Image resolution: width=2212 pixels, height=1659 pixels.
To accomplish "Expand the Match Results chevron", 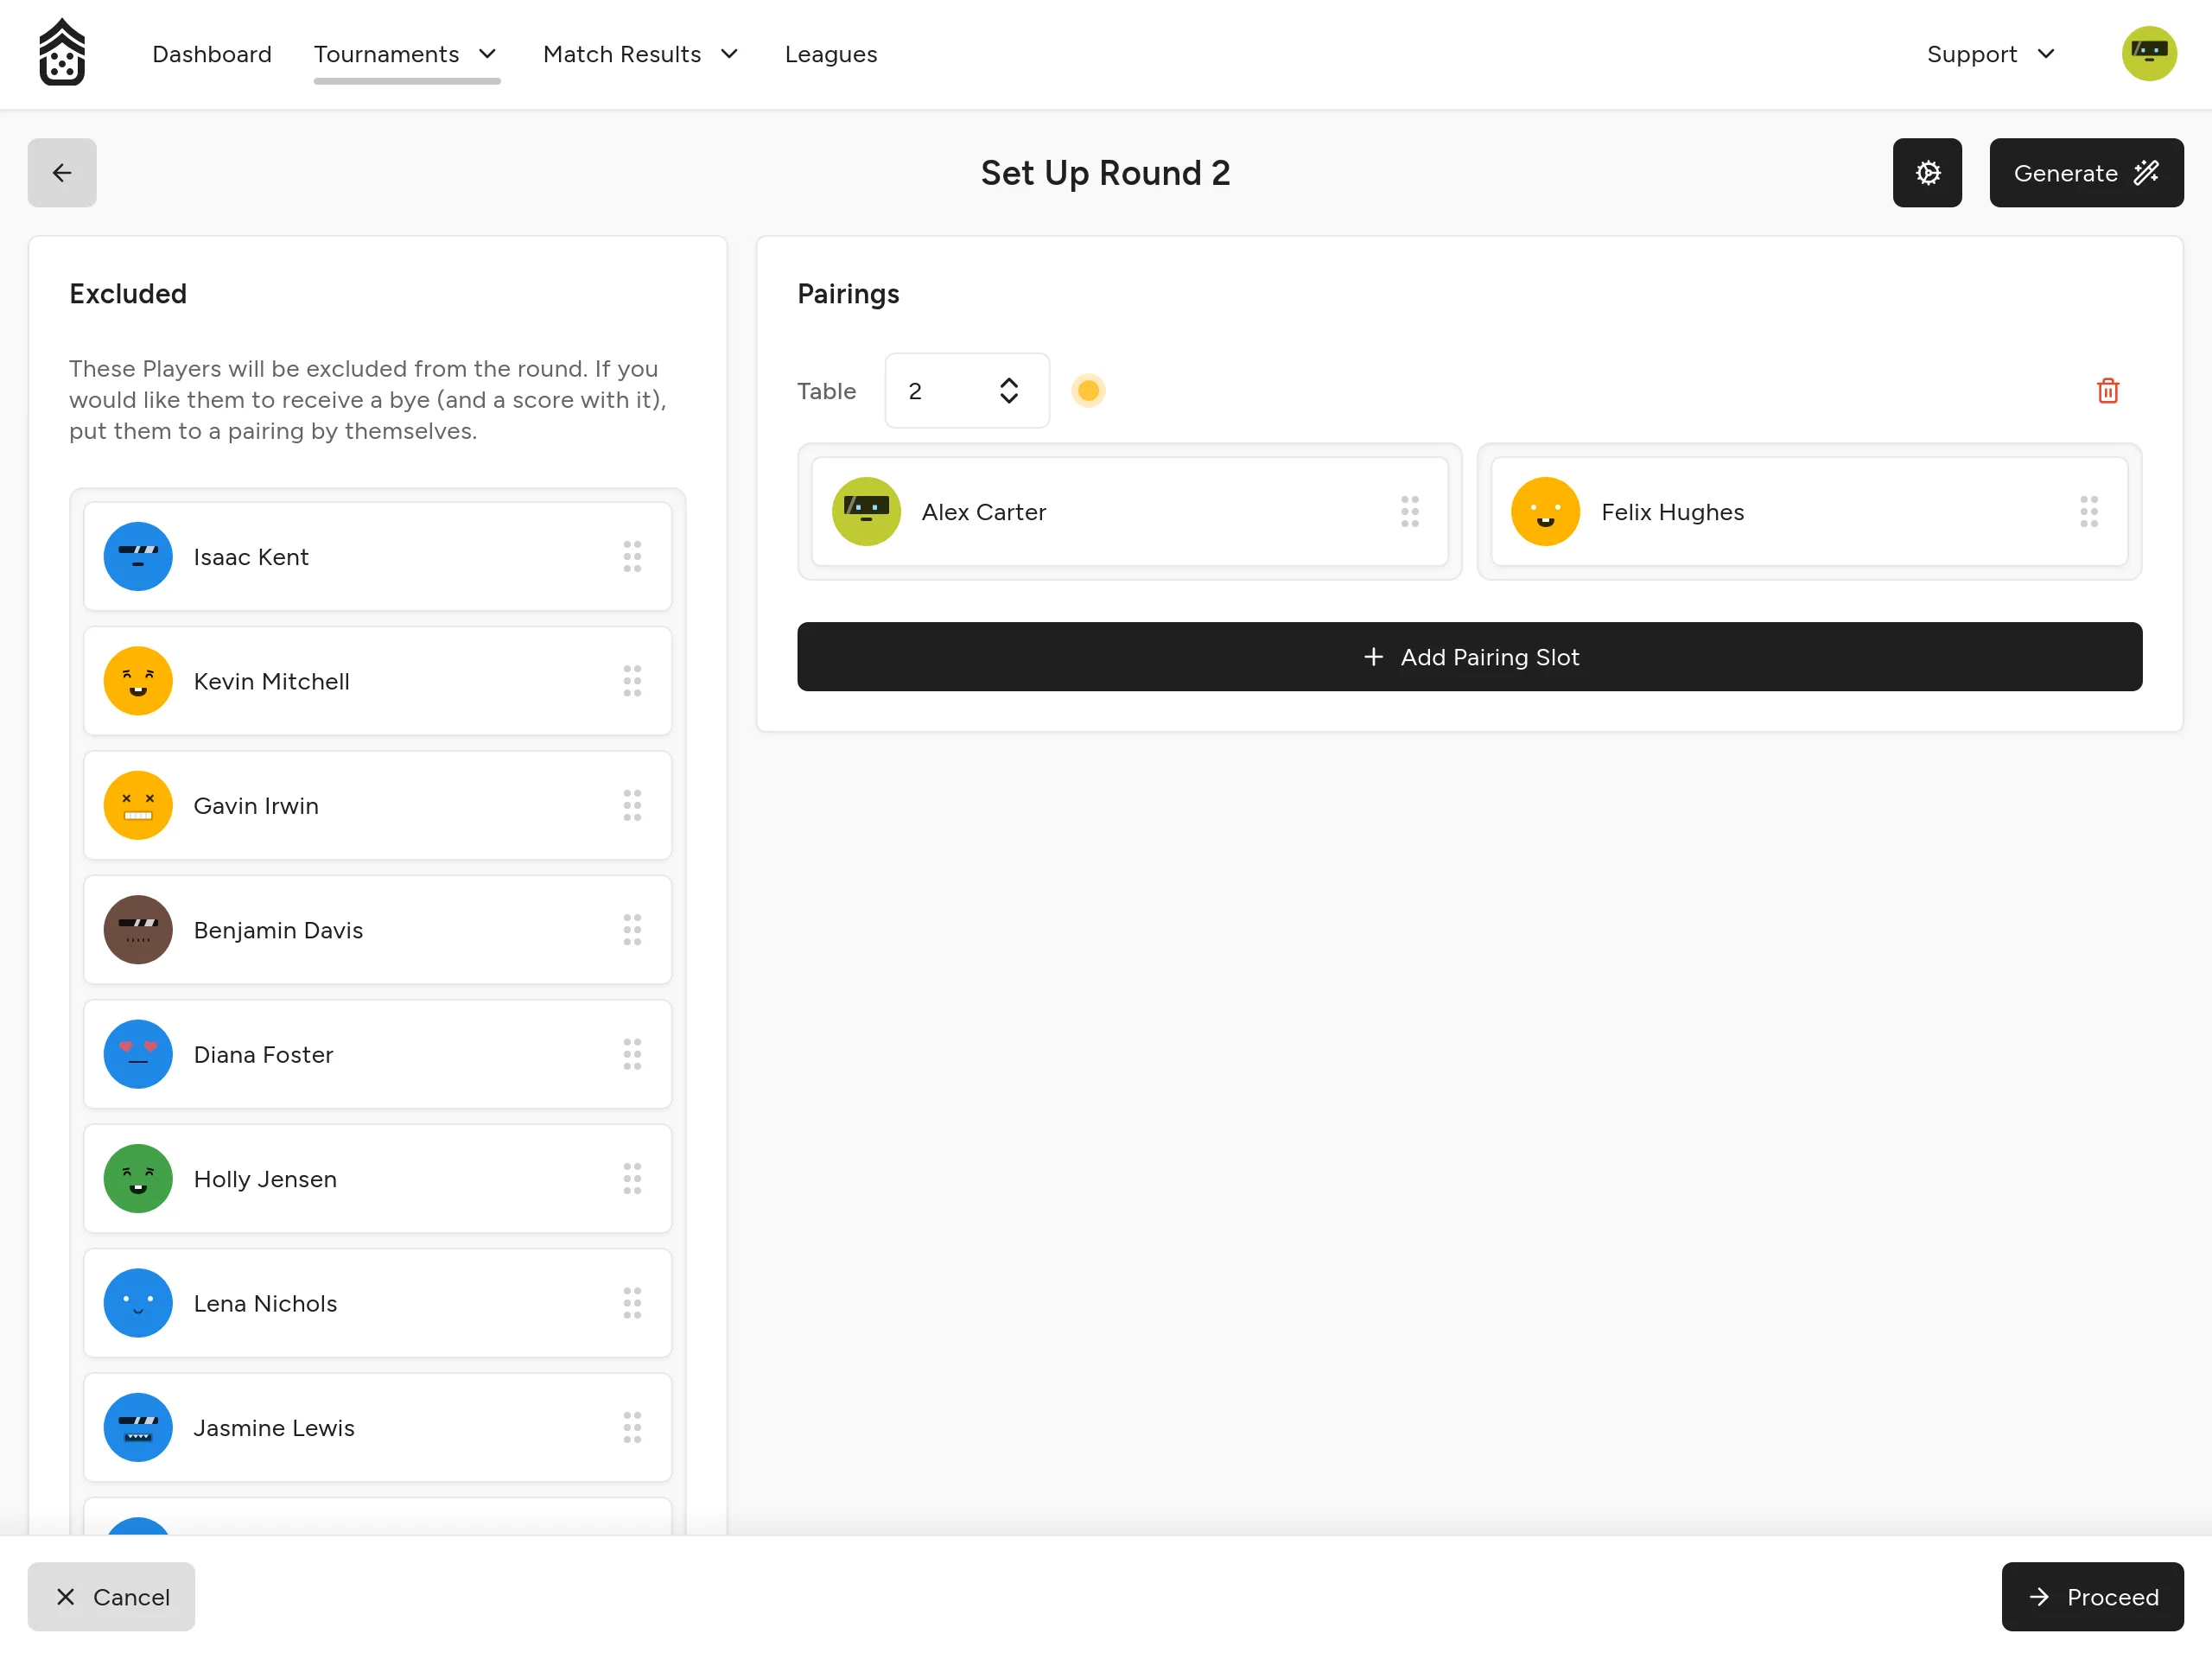I will [x=730, y=54].
